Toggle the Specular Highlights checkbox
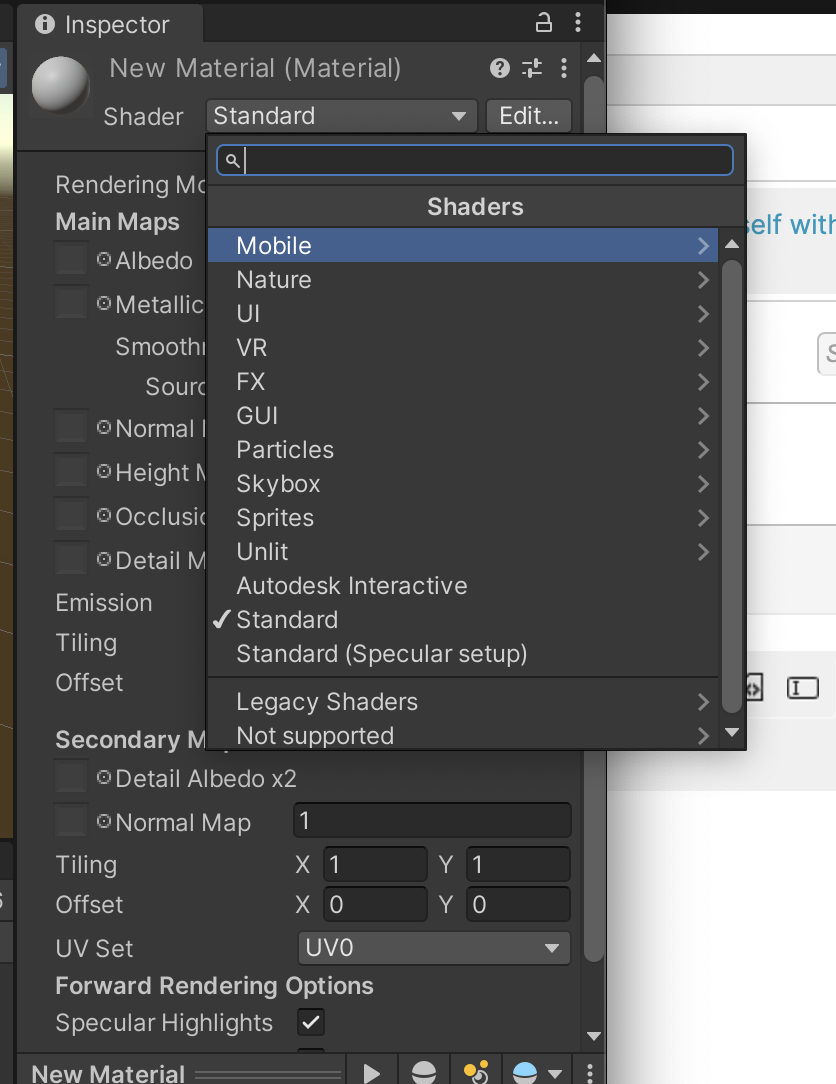This screenshot has width=836, height=1084. [x=311, y=1023]
